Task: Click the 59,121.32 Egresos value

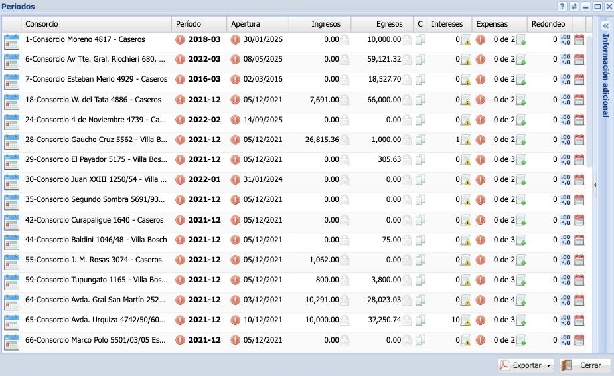Action: (384, 59)
